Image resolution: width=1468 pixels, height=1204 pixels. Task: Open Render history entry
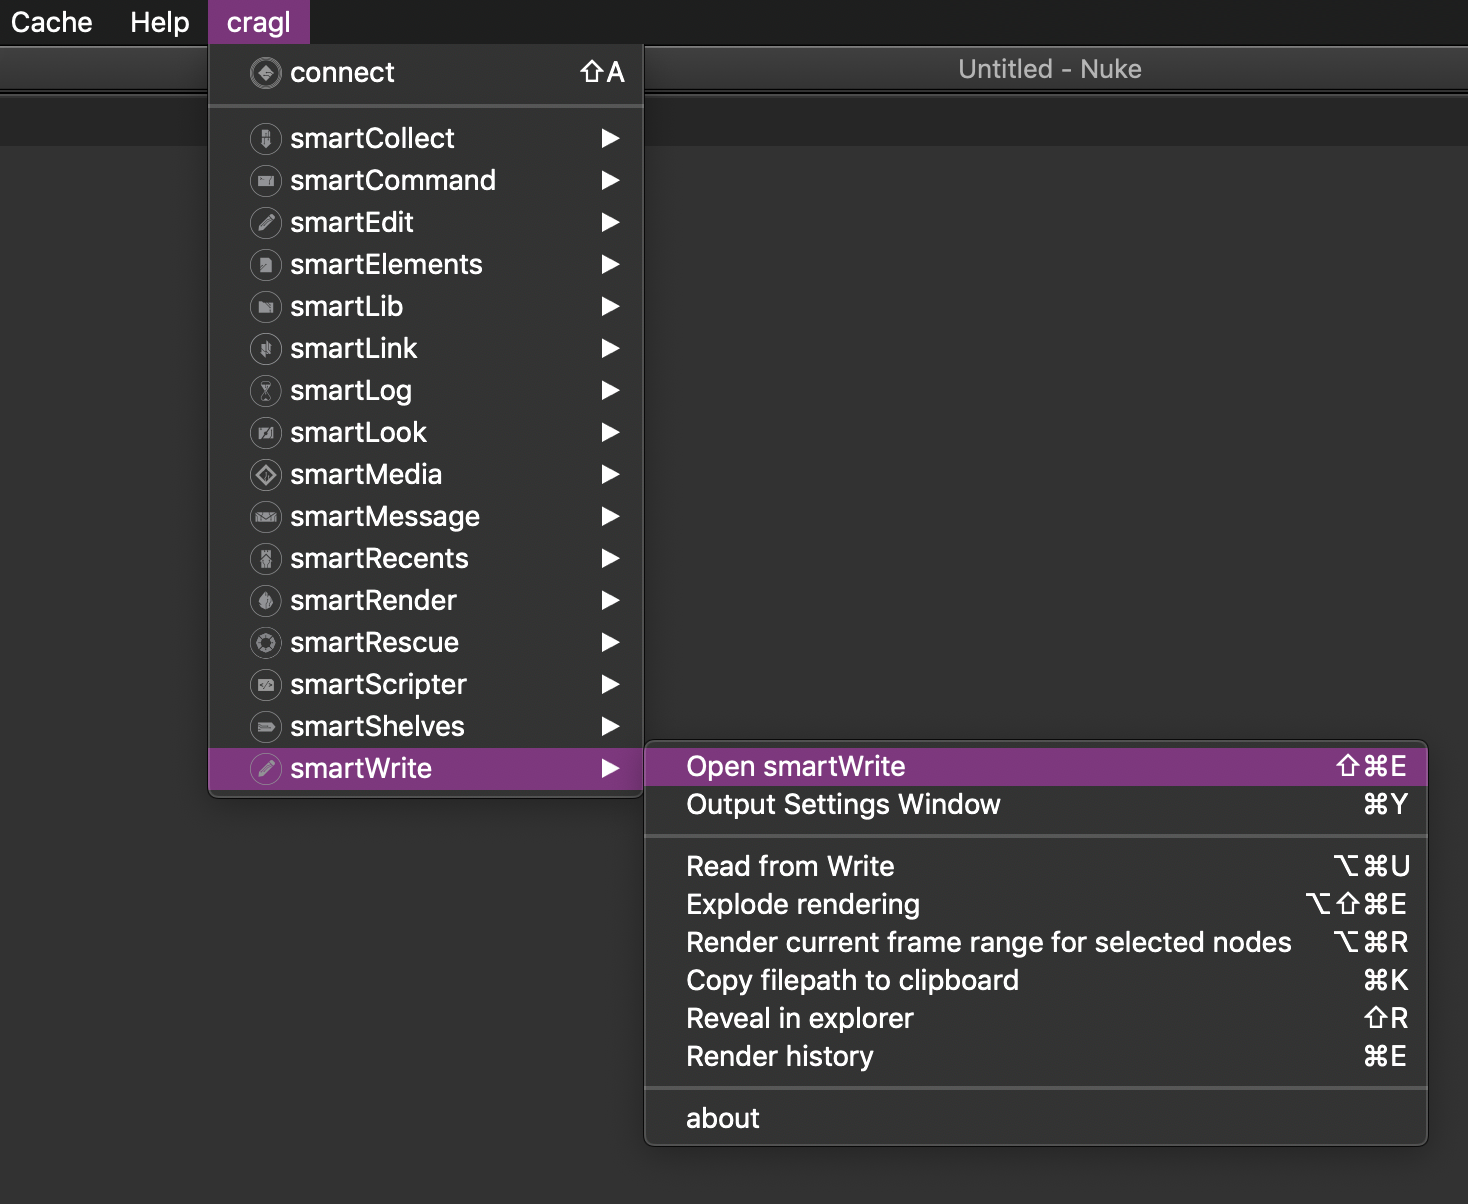pyautogui.click(x=779, y=1057)
